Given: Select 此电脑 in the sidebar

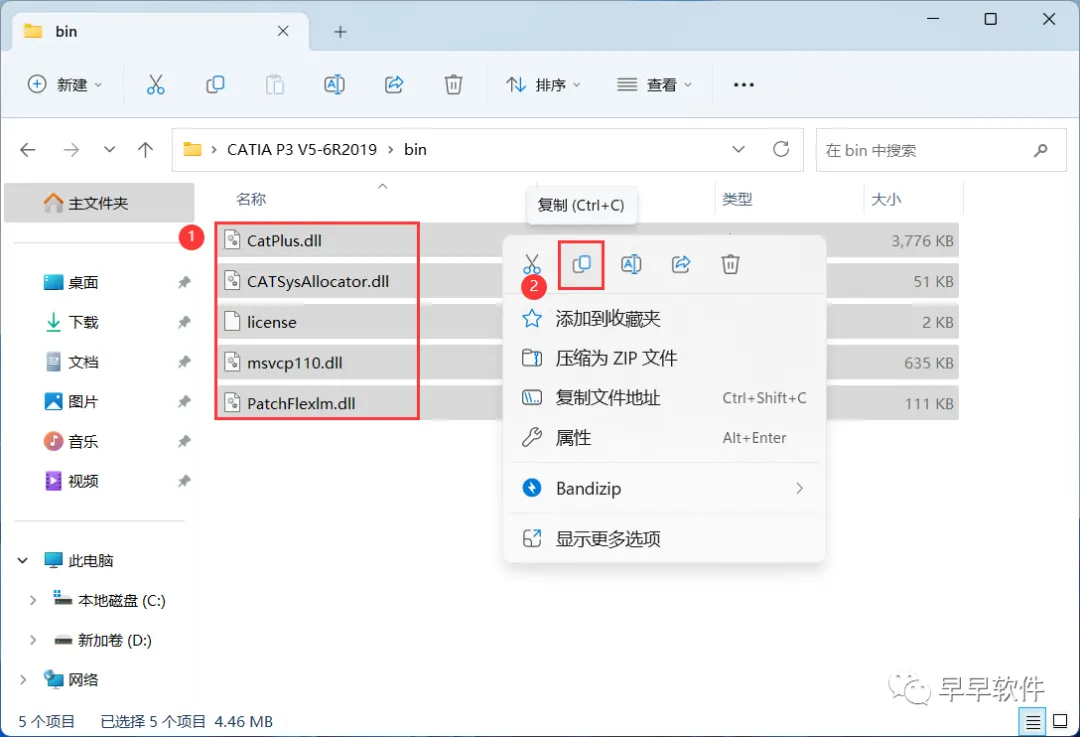Looking at the screenshot, I should (x=90, y=561).
